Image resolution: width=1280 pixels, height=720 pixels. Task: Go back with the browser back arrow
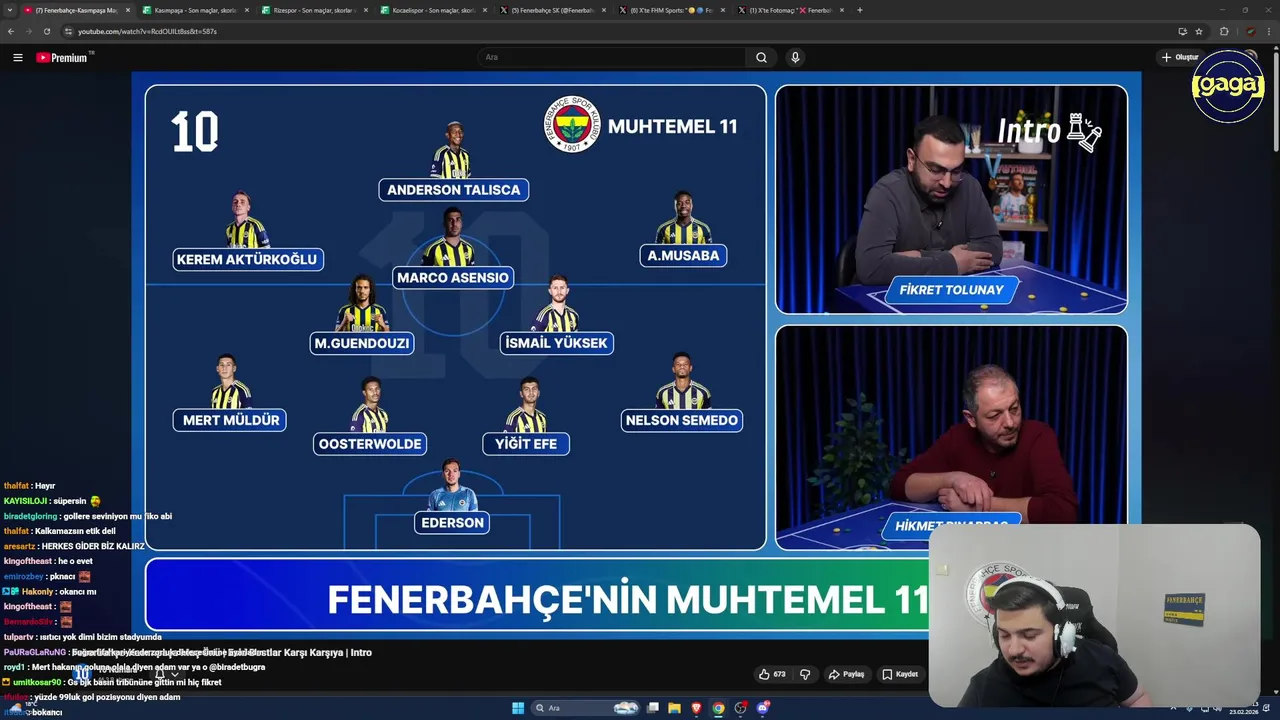coord(11,31)
